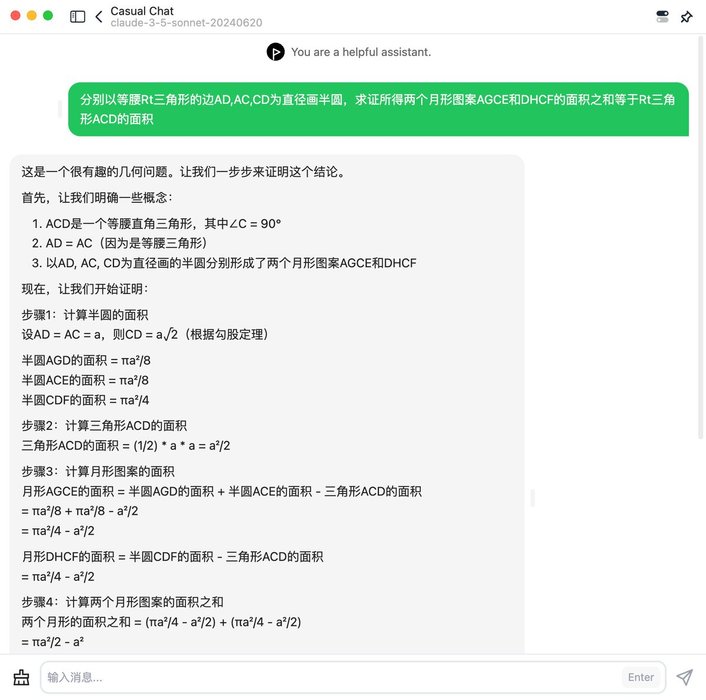This screenshot has height=700, width=706.
Task: Close window with red button
Action: [x=15, y=16]
